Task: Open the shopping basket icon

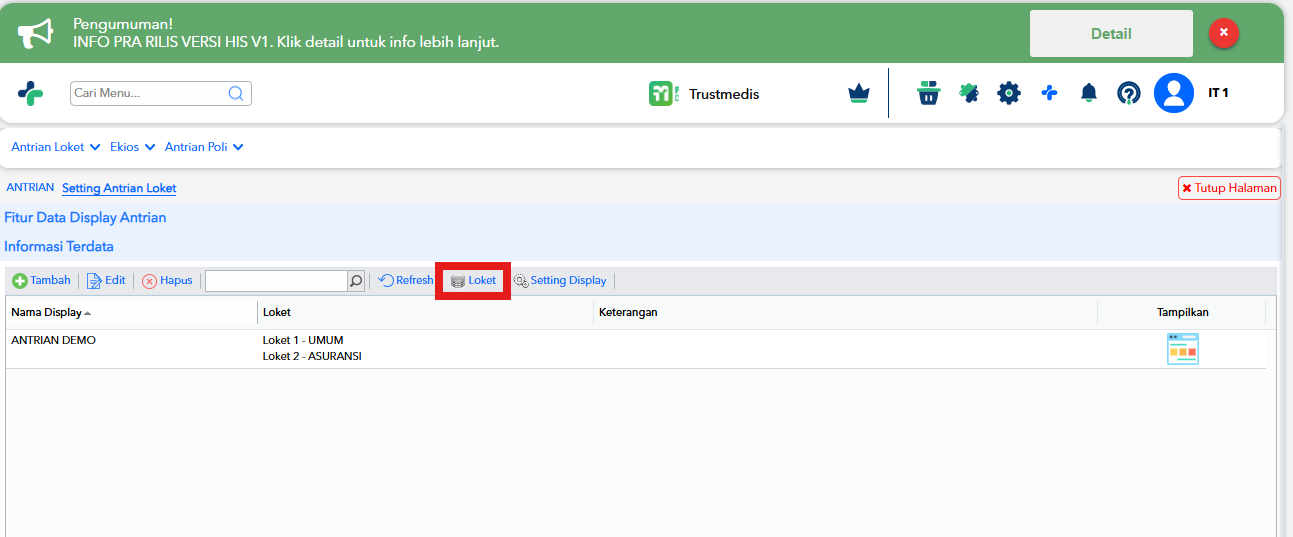Action: point(929,93)
